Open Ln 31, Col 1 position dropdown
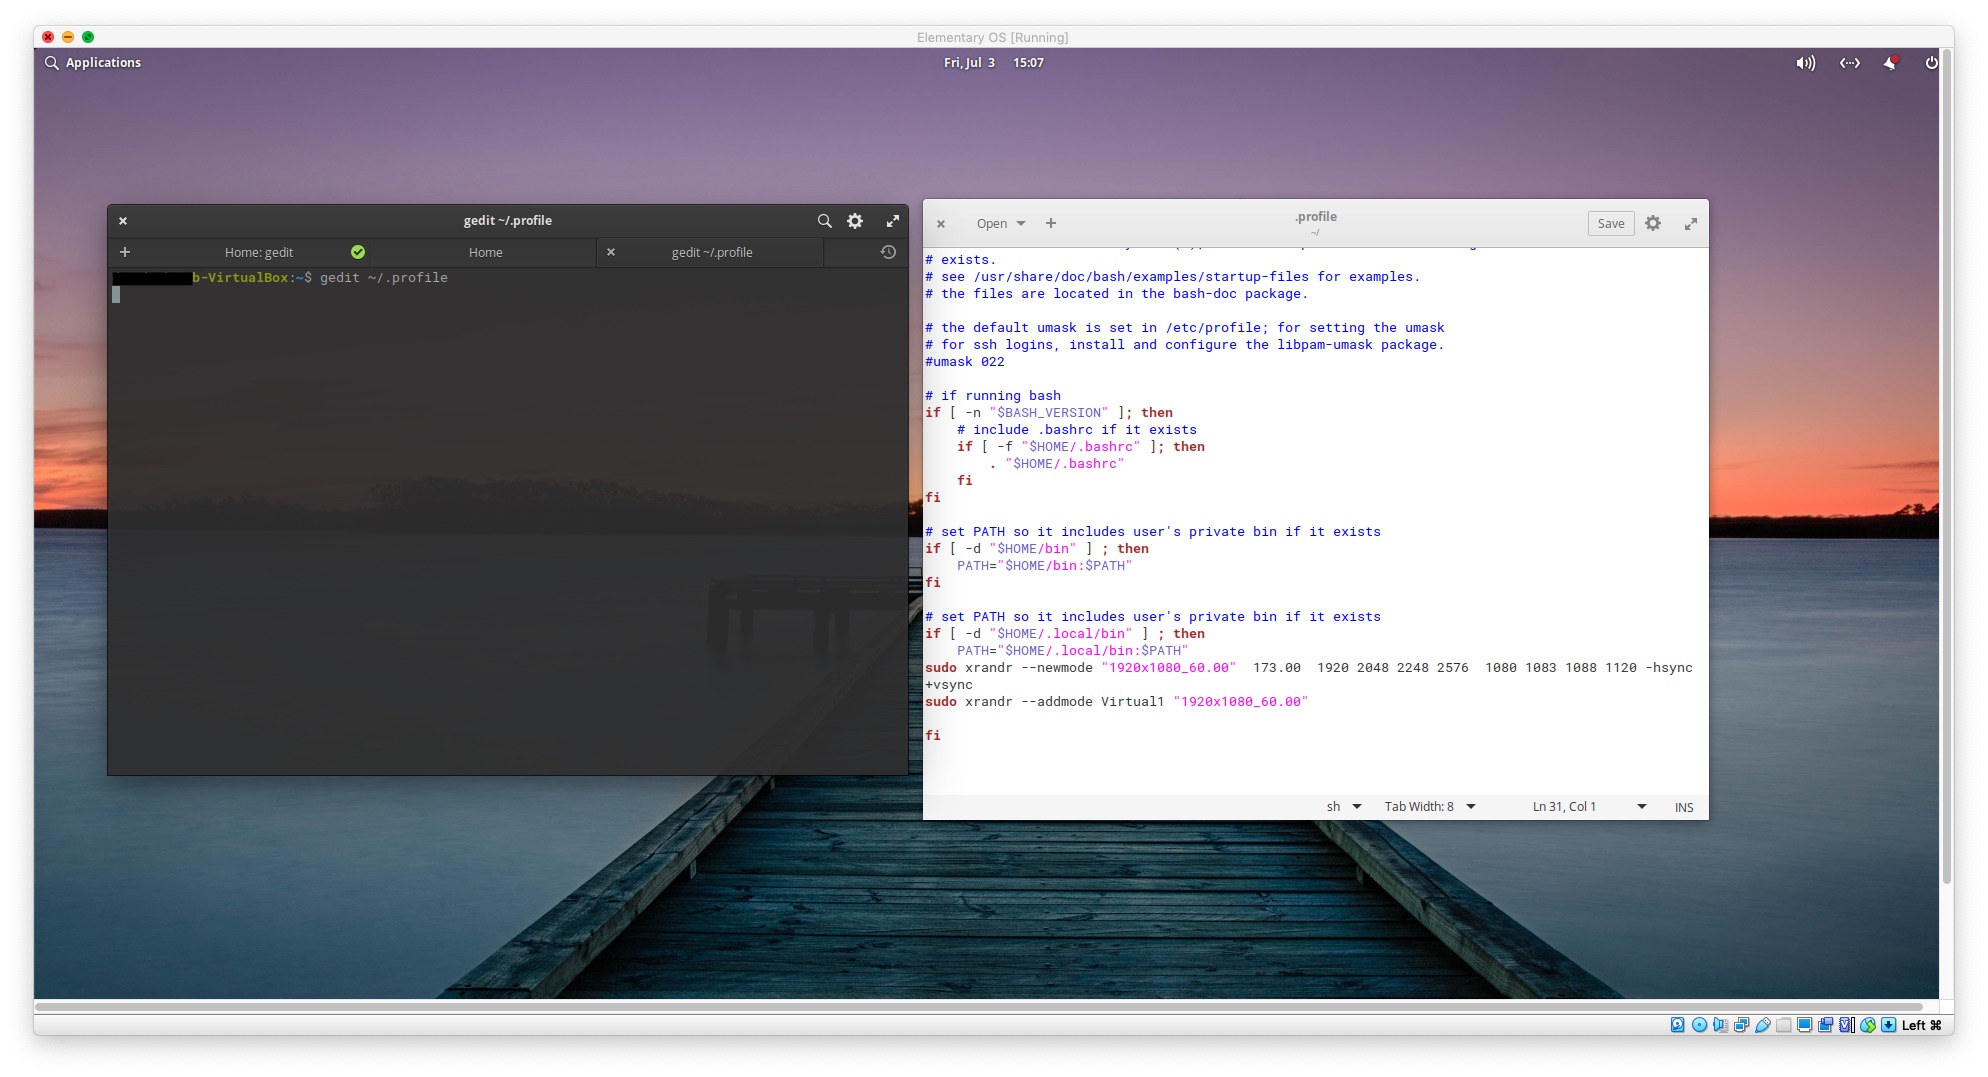This screenshot has height=1077, width=1988. pos(1589,807)
